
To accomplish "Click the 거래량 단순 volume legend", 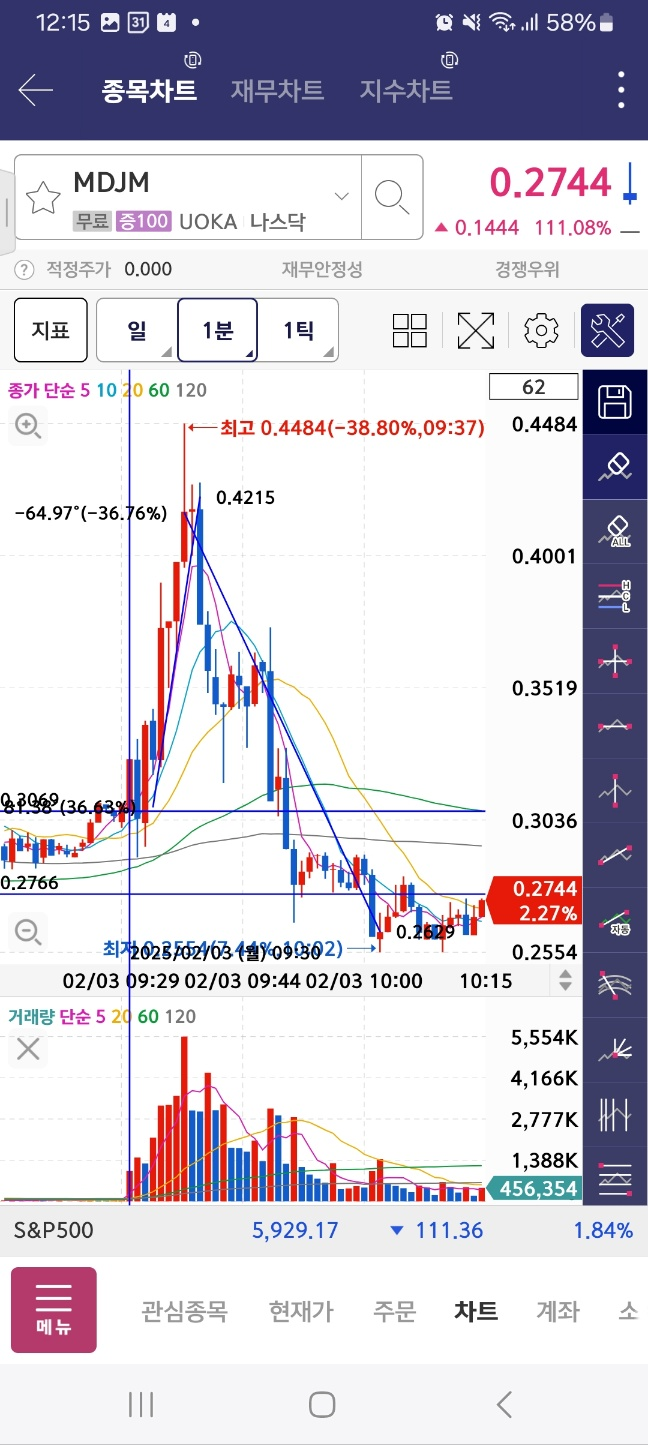I will click(102, 1017).
